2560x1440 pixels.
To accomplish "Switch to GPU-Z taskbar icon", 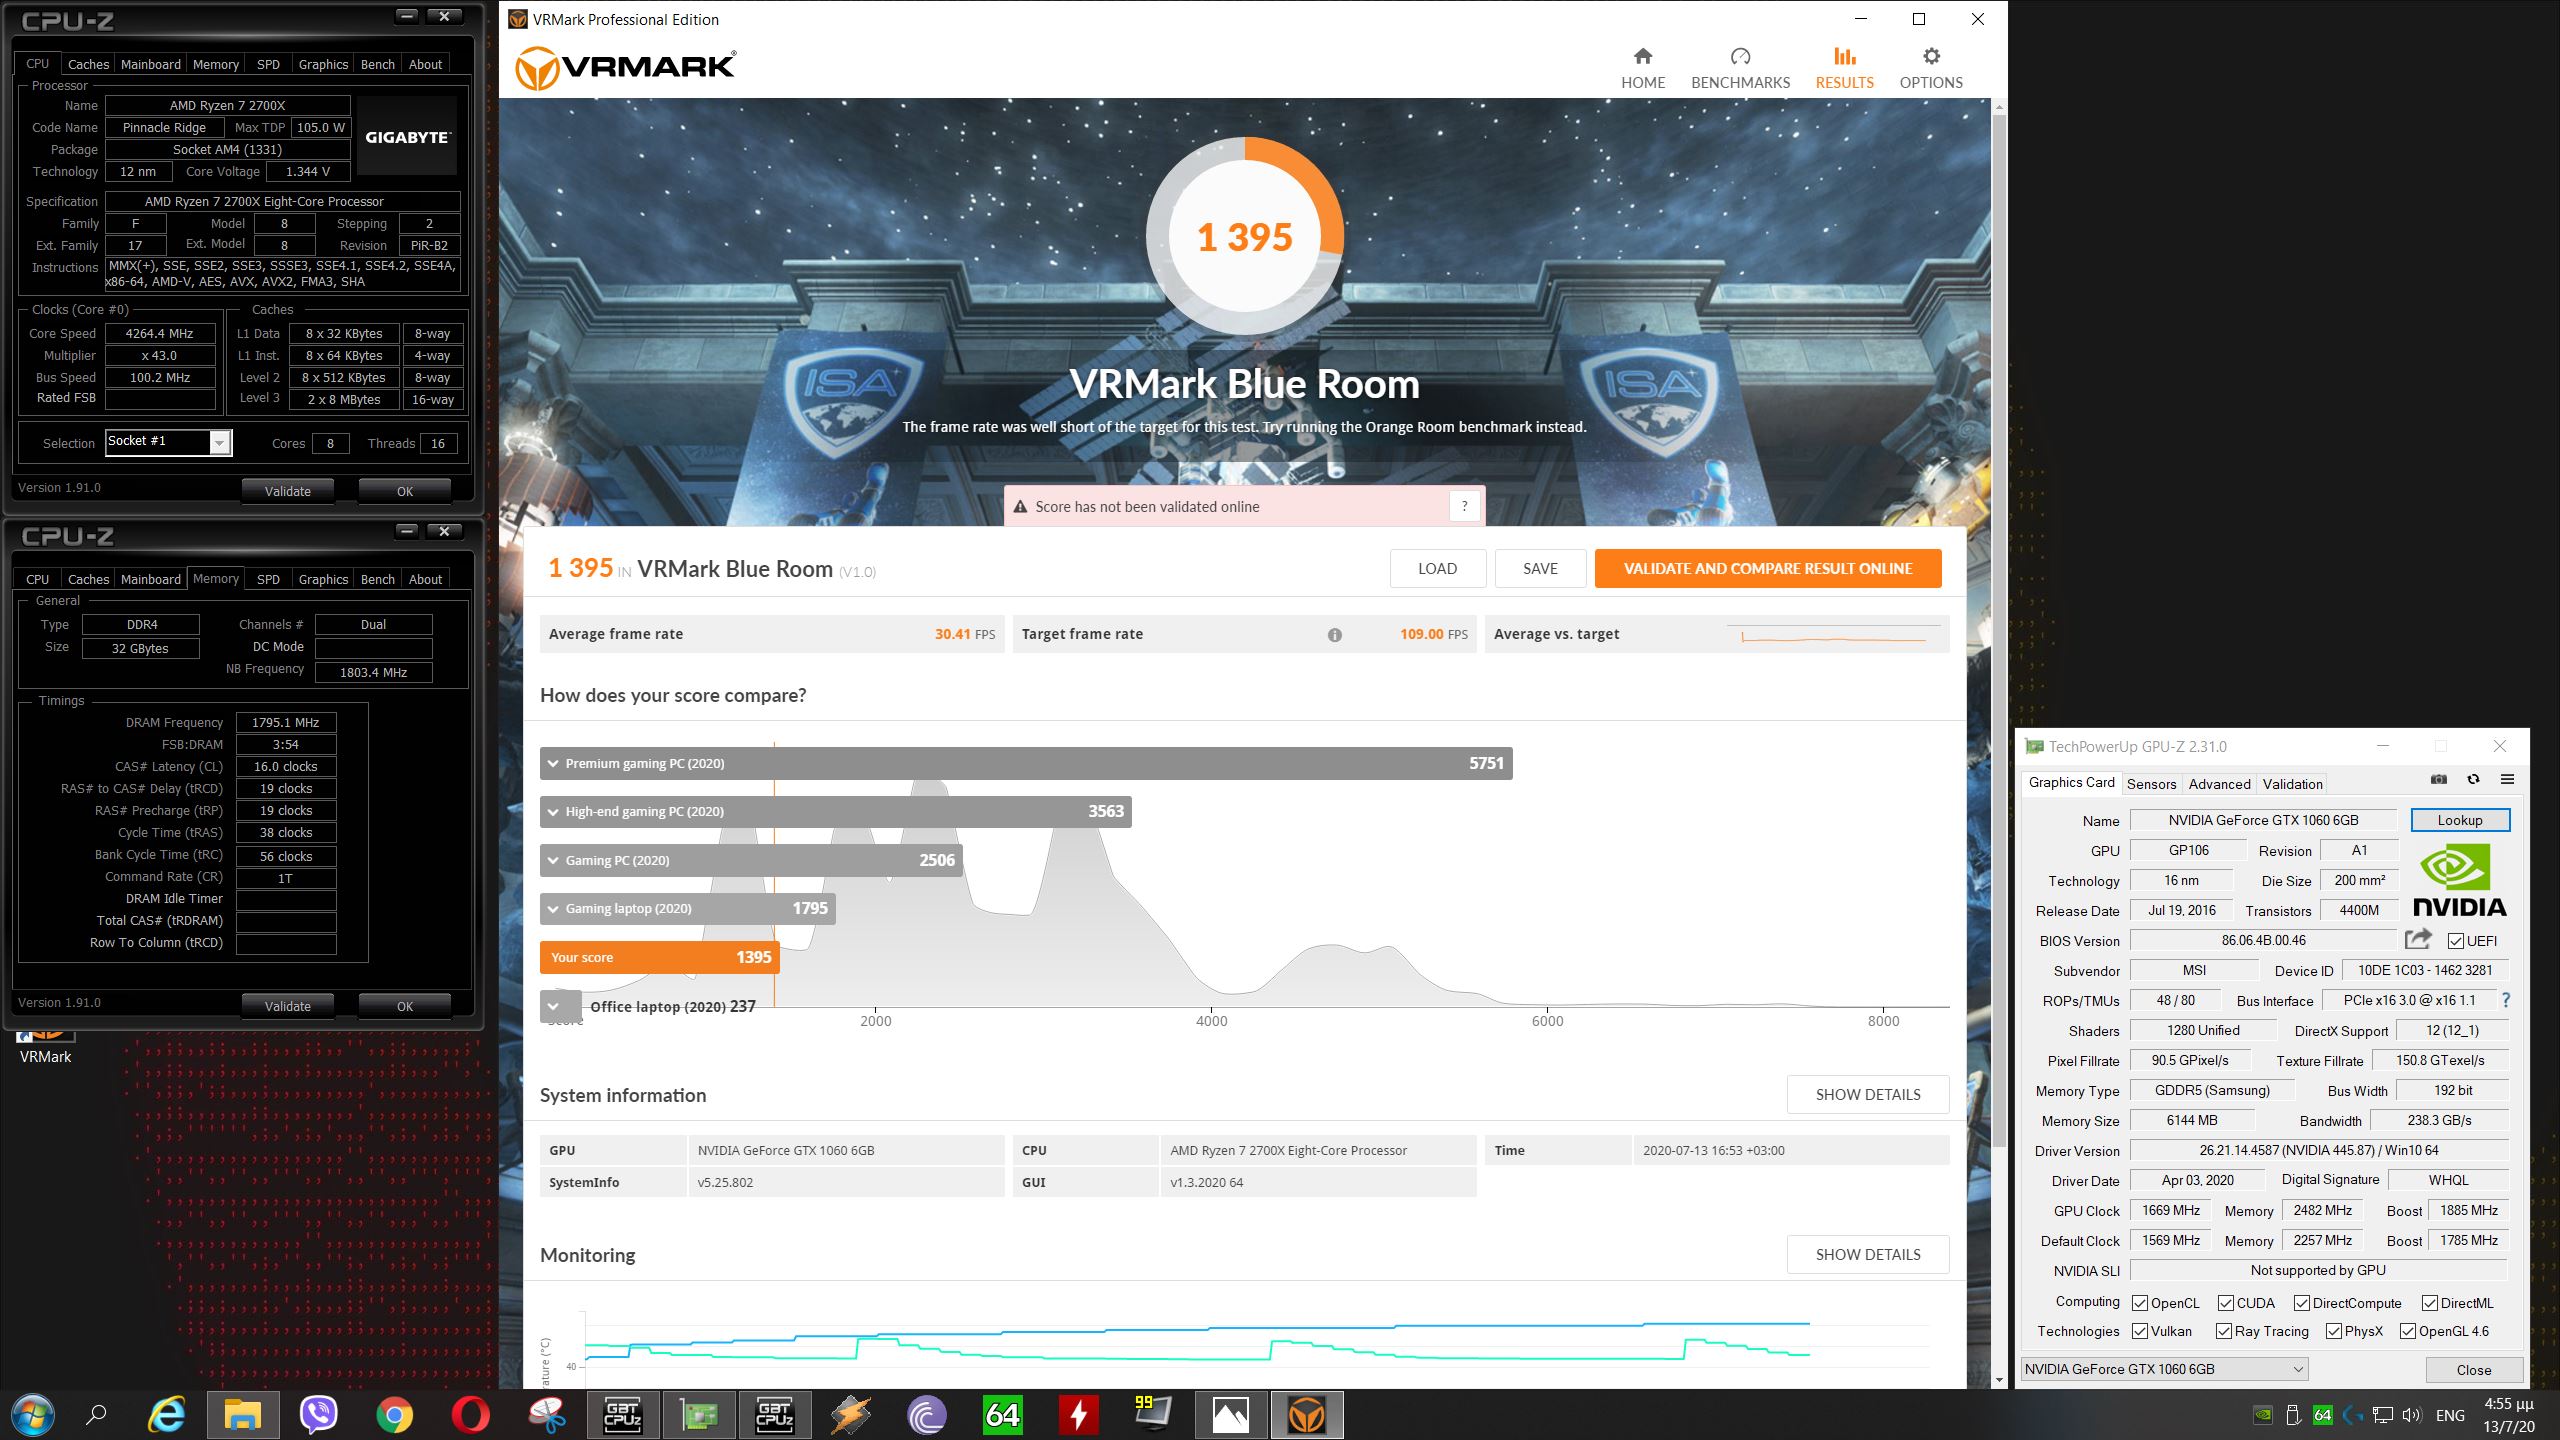I will (x=699, y=1414).
